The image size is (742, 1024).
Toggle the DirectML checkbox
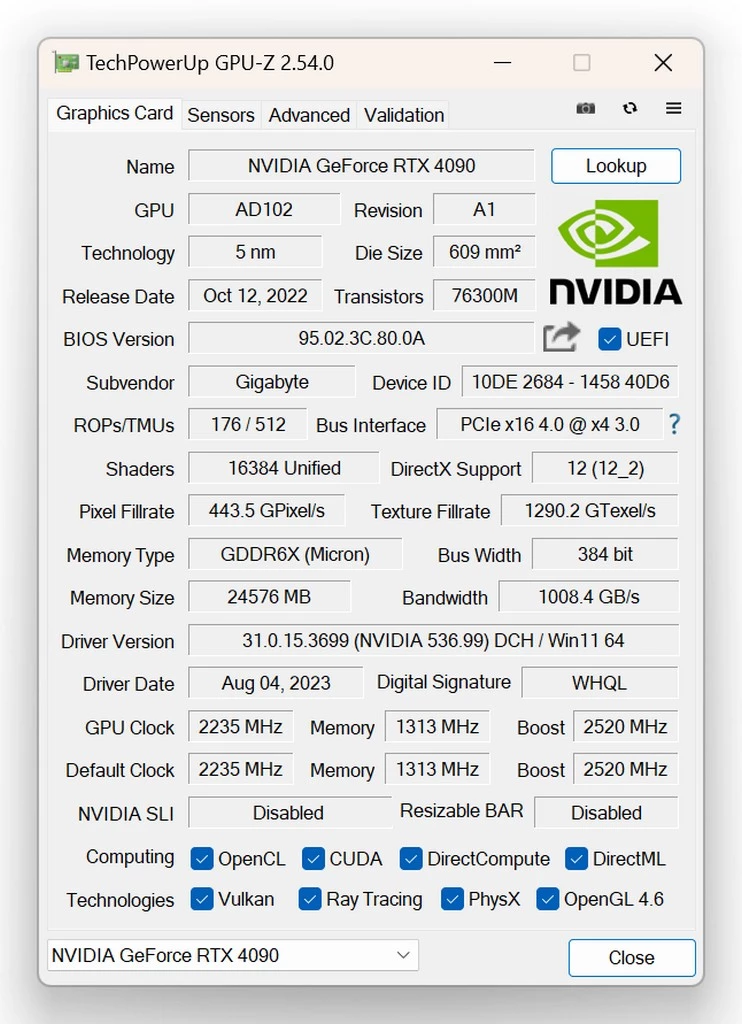[576, 859]
